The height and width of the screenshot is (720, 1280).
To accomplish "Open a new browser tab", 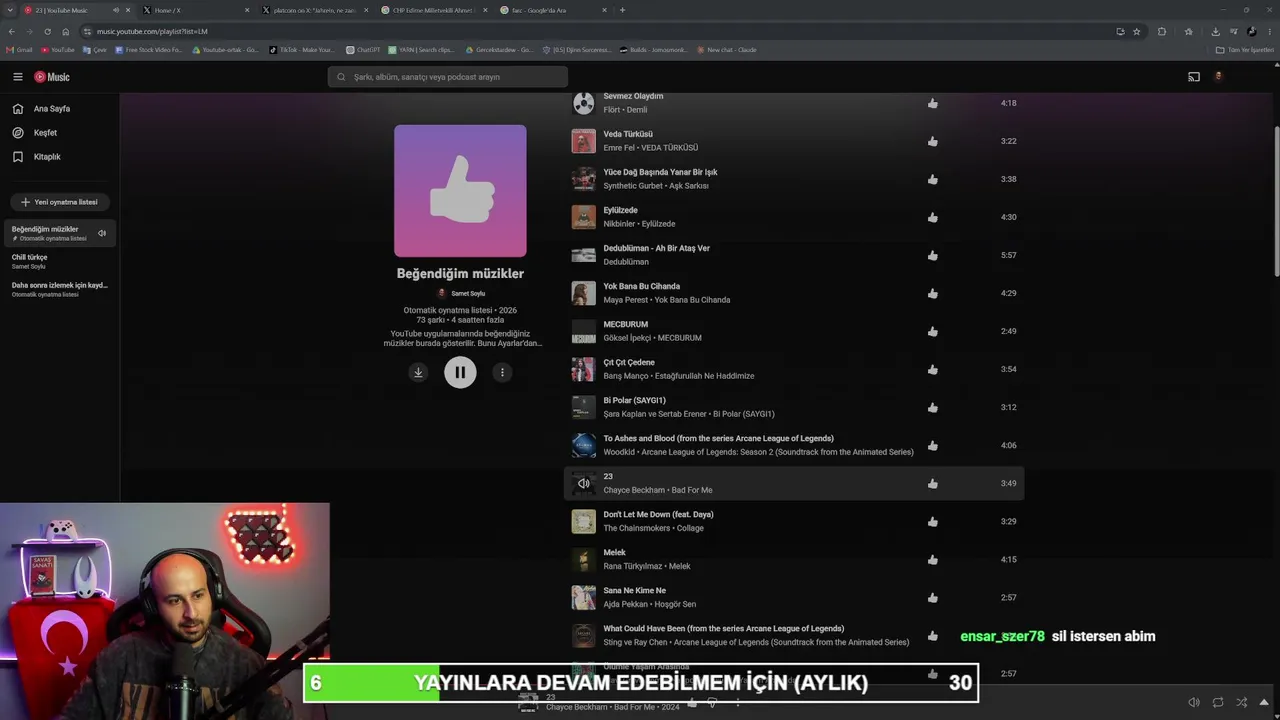I will click(622, 10).
